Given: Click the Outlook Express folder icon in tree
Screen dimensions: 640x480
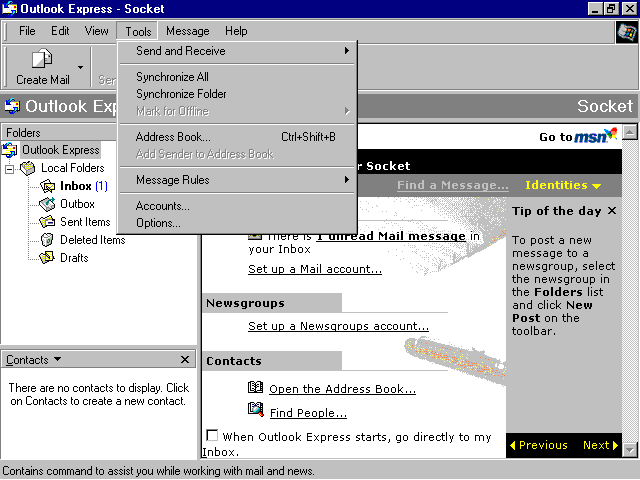Looking at the screenshot, I should [10, 150].
